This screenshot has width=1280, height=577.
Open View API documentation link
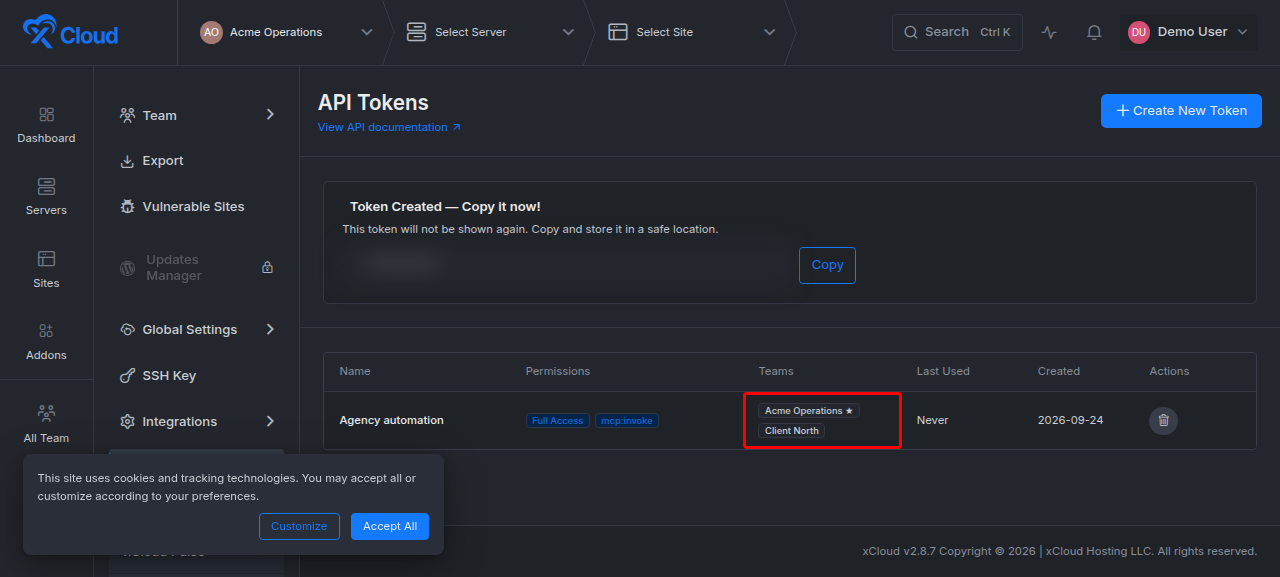point(389,127)
